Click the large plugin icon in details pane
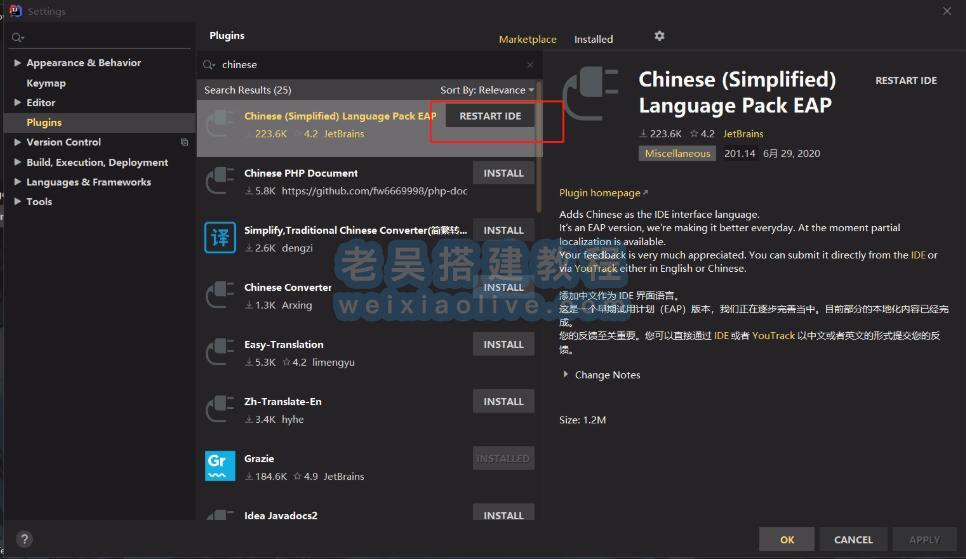 pos(591,94)
